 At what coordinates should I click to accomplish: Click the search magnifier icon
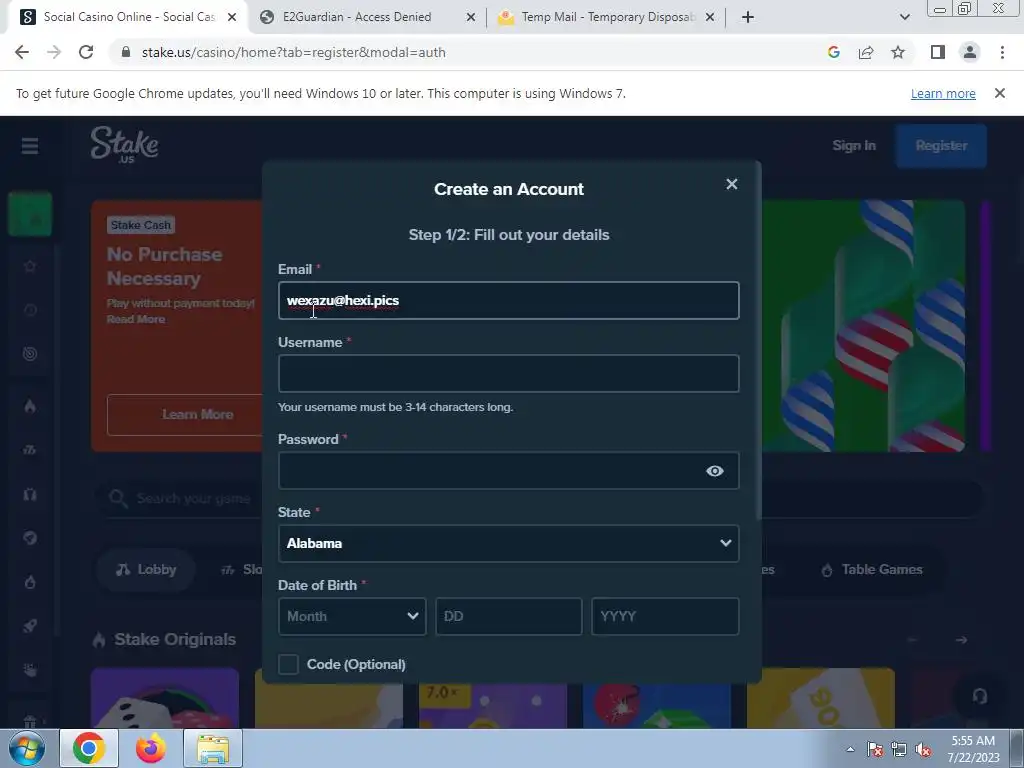(118, 498)
